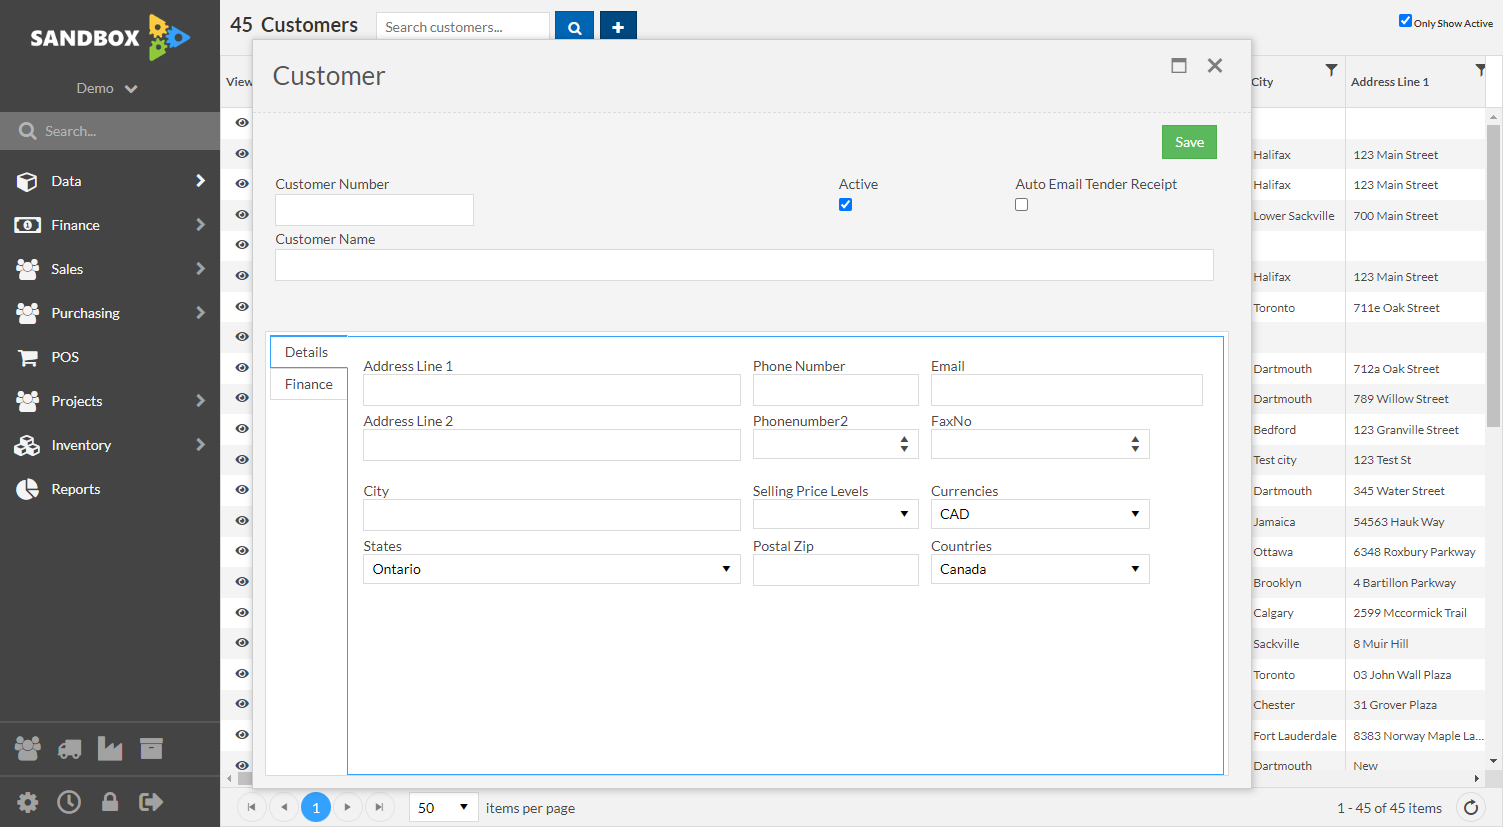Open the States dropdown showing Ontario
Screen dimensions: 1503x827
[x=551, y=569]
